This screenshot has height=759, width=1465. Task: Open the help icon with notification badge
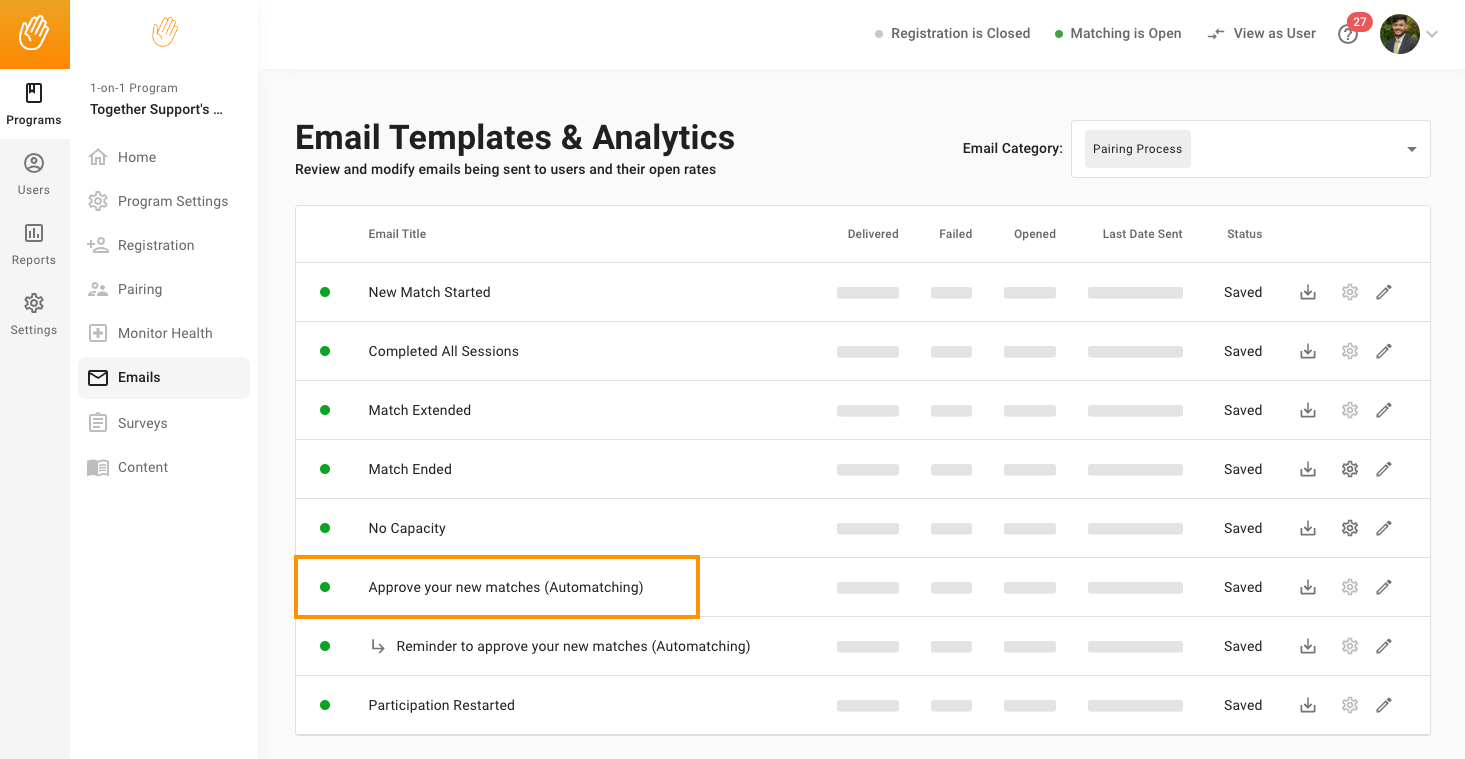point(1347,34)
